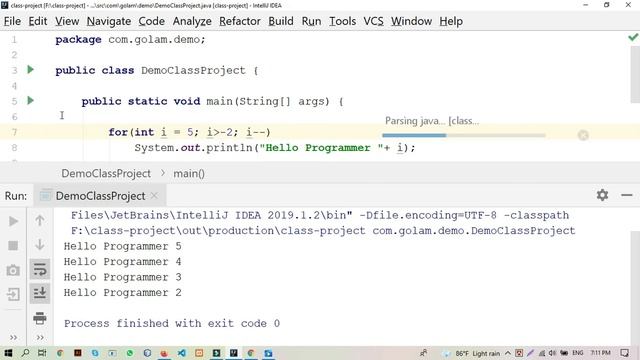Open the Windows Start menu

(8, 353)
